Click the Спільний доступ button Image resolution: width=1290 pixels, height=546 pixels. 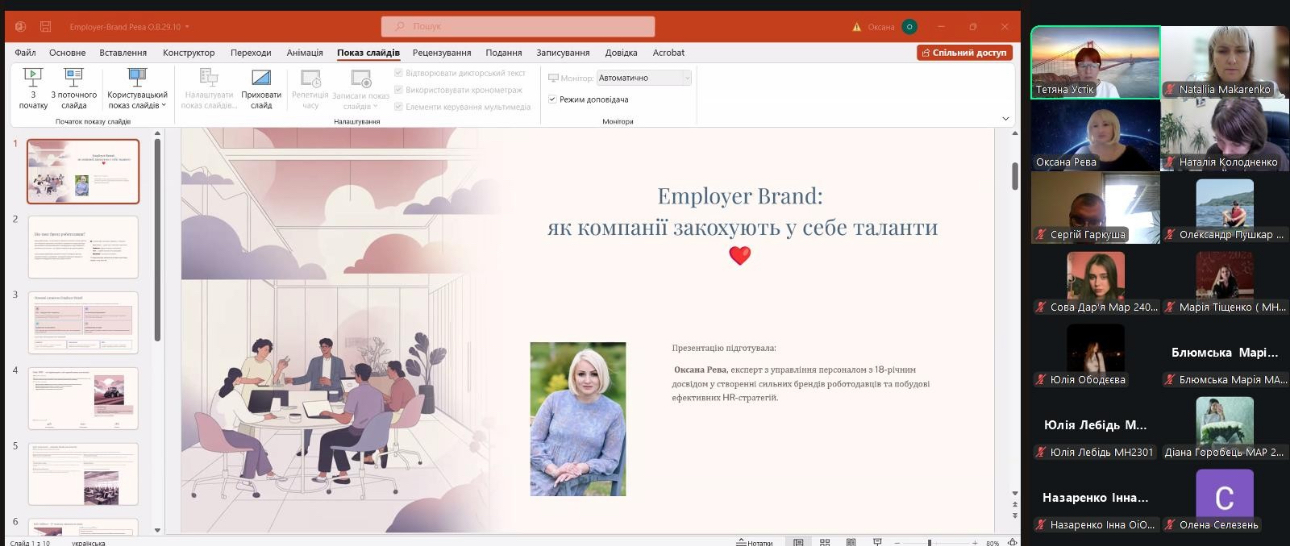964,53
